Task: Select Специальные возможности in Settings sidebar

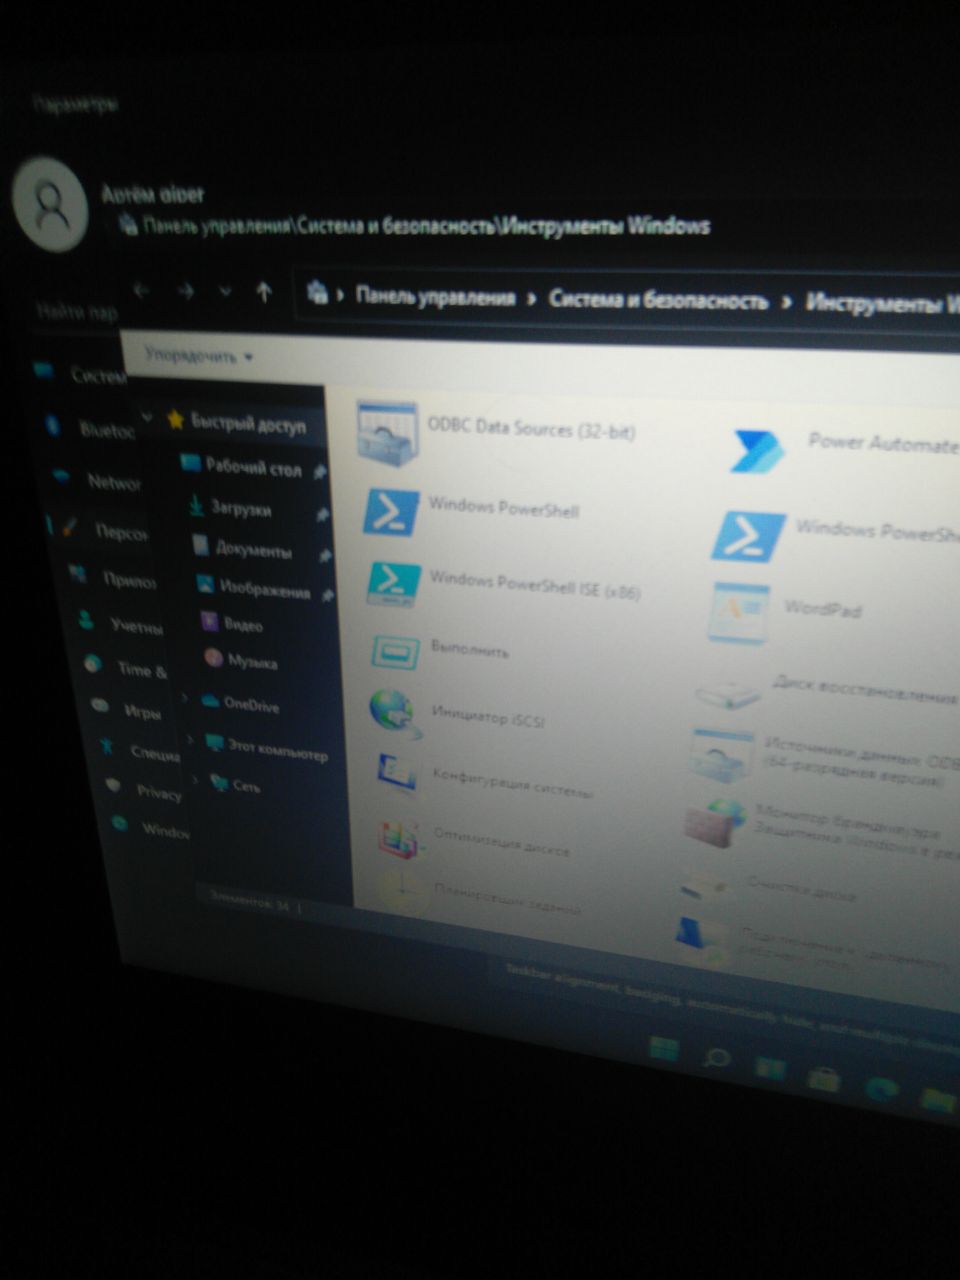Action: pyautogui.click(x=139, y=750)
